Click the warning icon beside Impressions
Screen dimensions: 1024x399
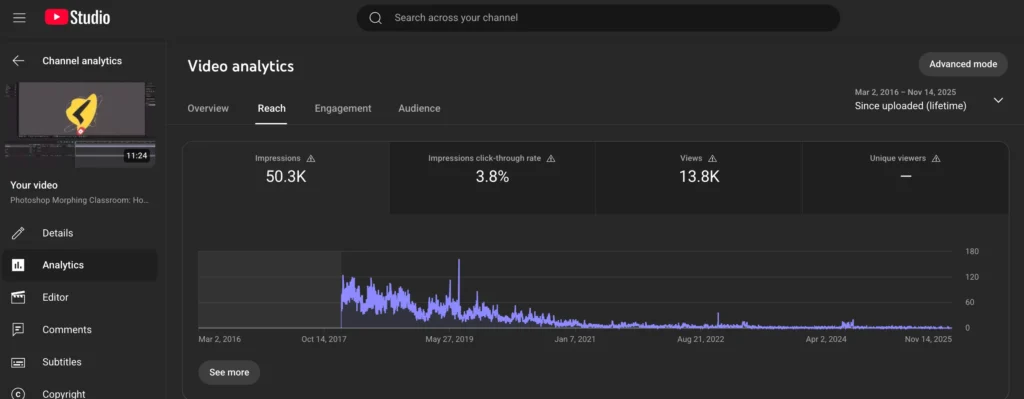coord(311,158)
